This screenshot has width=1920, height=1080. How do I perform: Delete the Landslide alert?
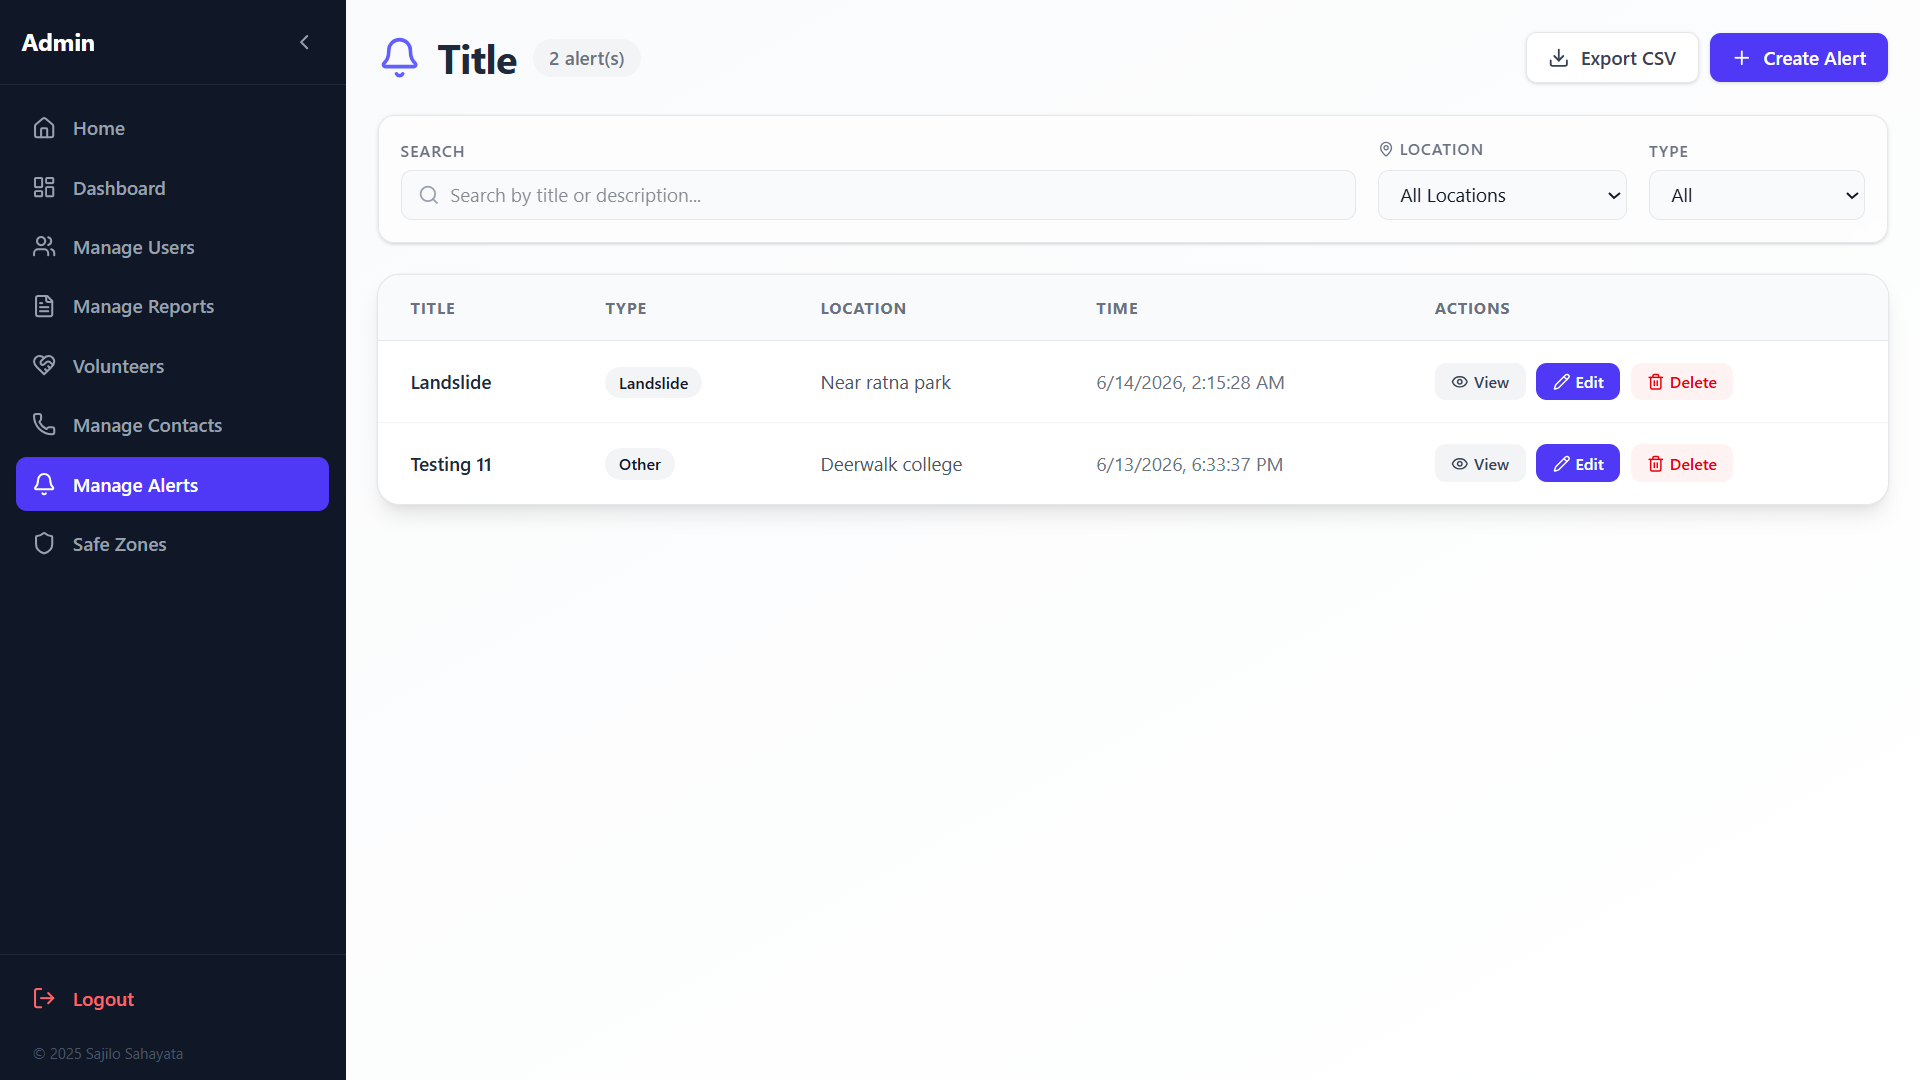[x=1681, y=382]
